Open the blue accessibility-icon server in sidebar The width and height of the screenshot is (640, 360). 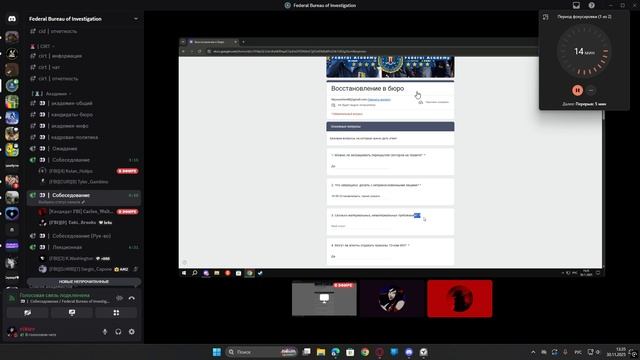pyautogui.click(x=12, y=118)
